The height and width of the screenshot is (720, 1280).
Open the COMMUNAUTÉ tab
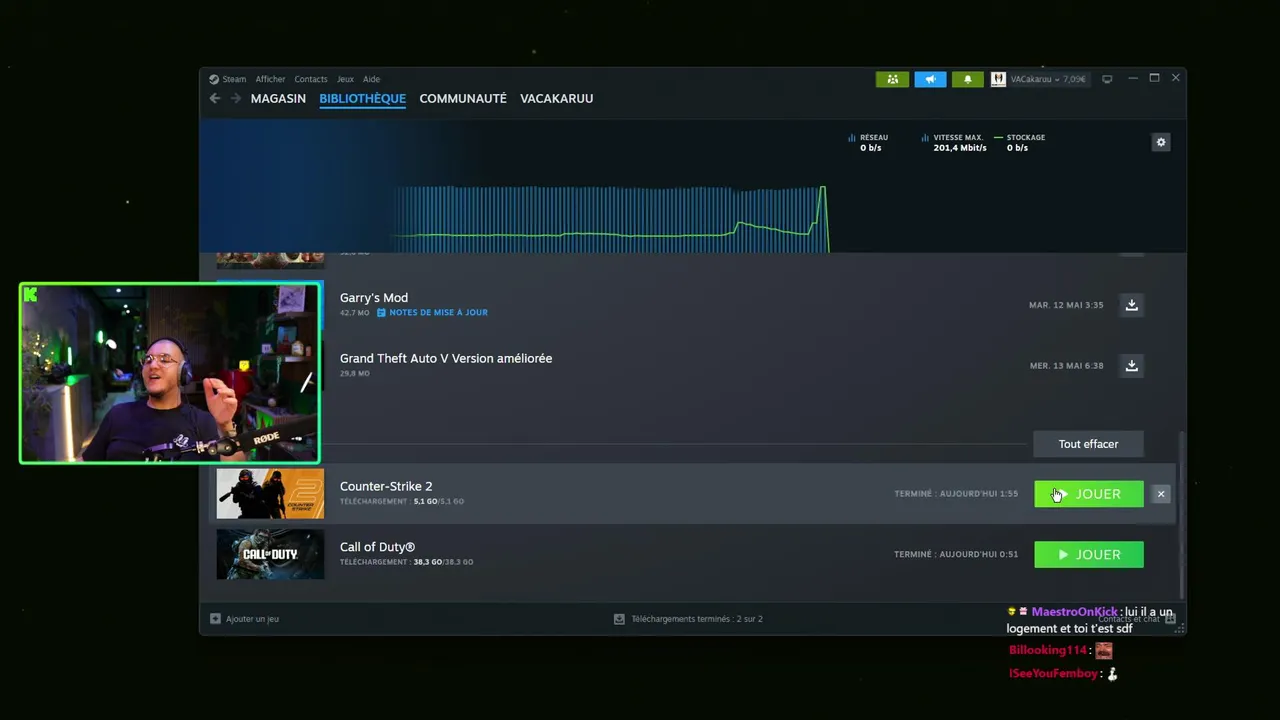pyautogui.click(x=463, y=98)
